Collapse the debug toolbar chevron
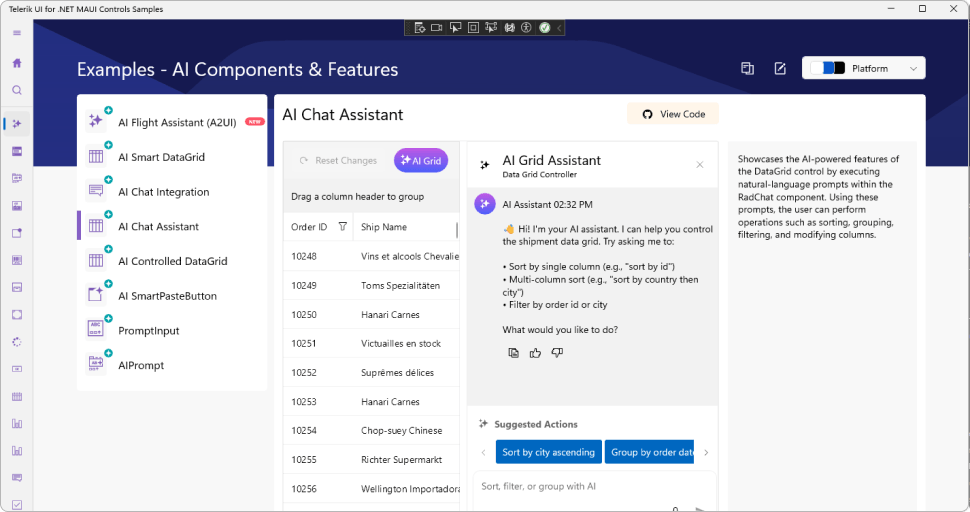970x512 pixels. (559, 28)
